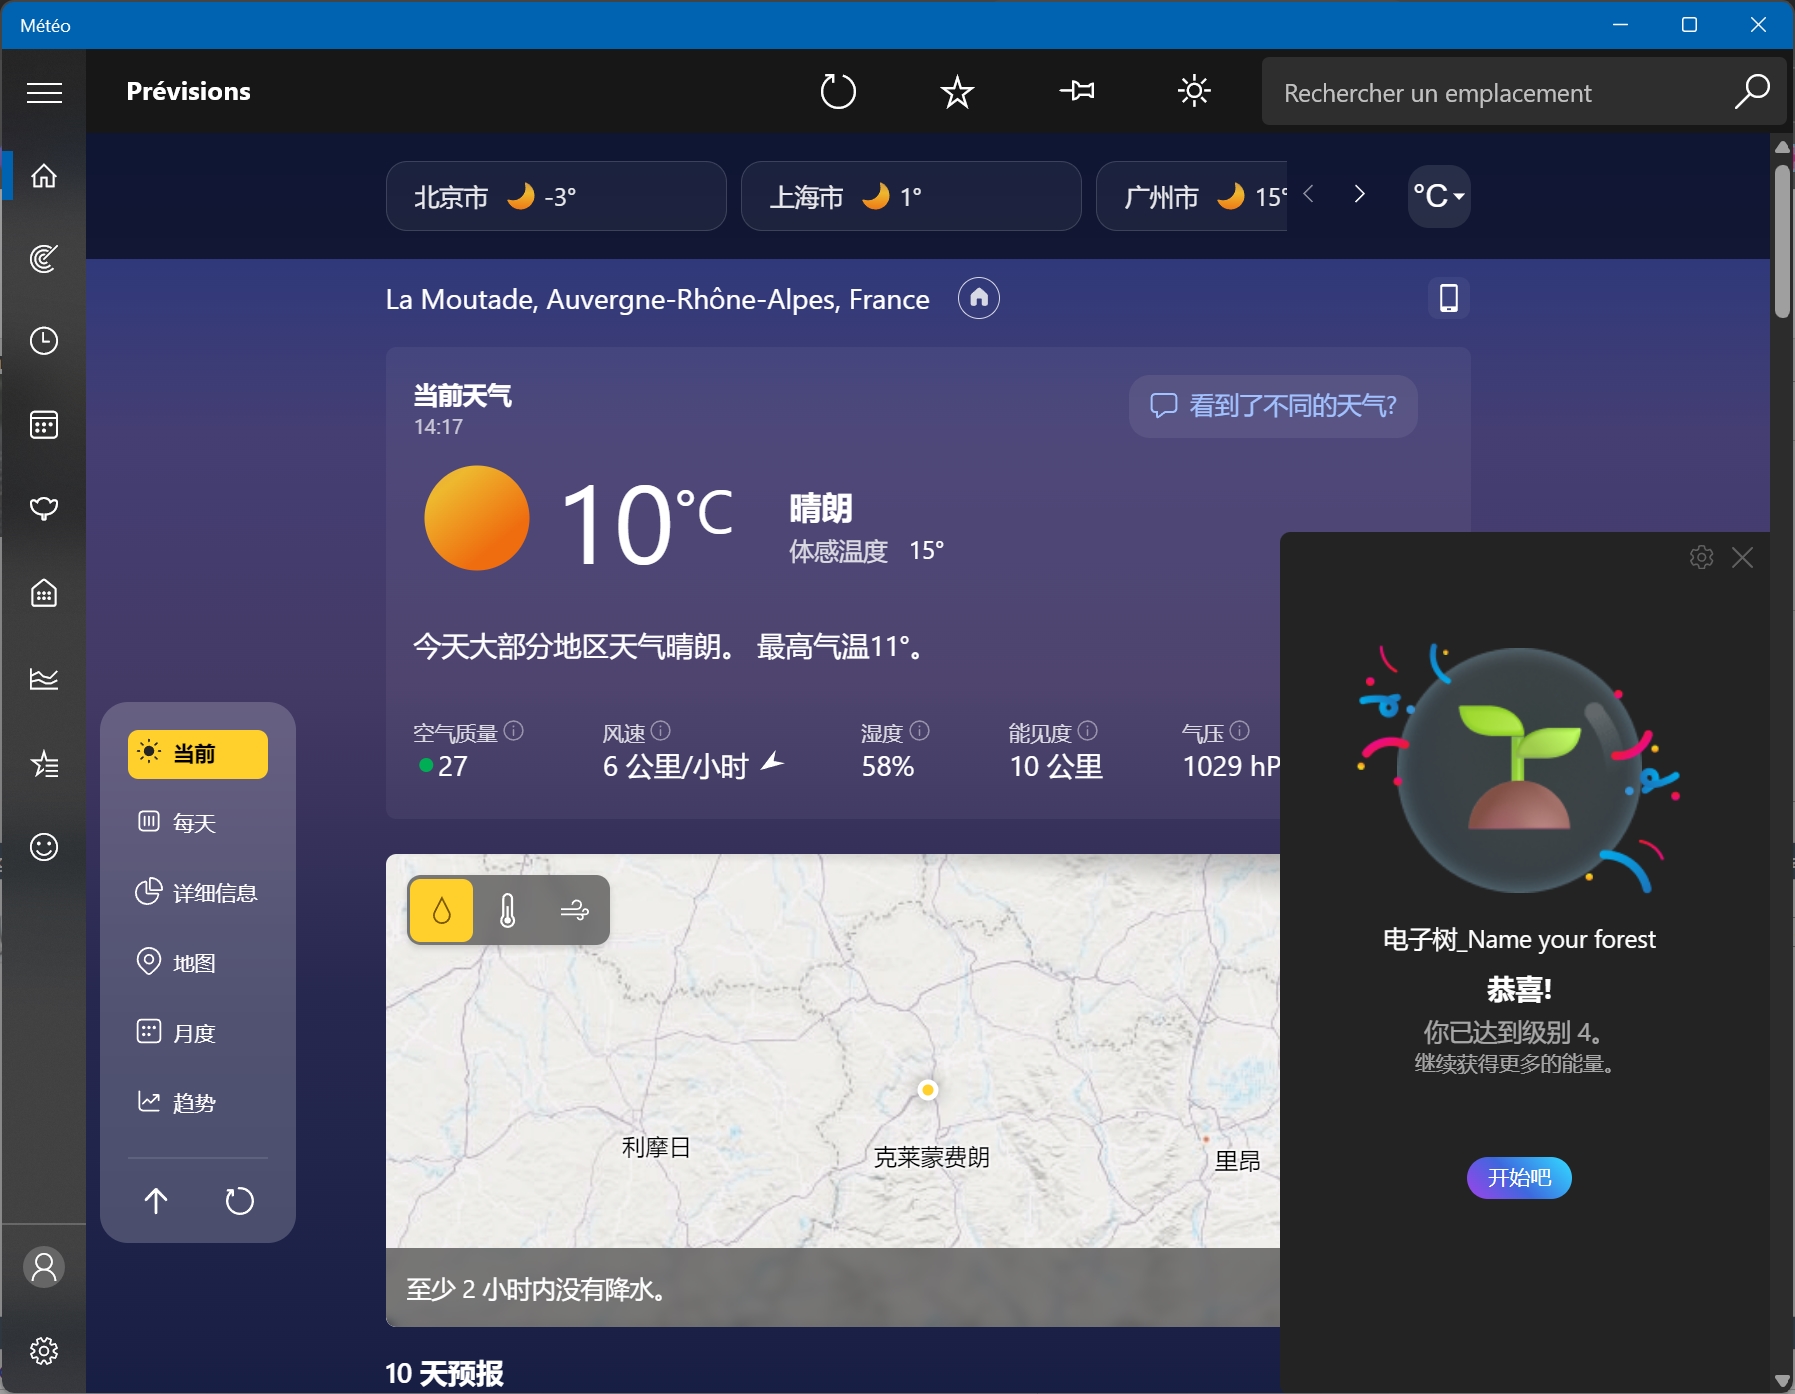Click the location marker on map

coord(928,1090)
